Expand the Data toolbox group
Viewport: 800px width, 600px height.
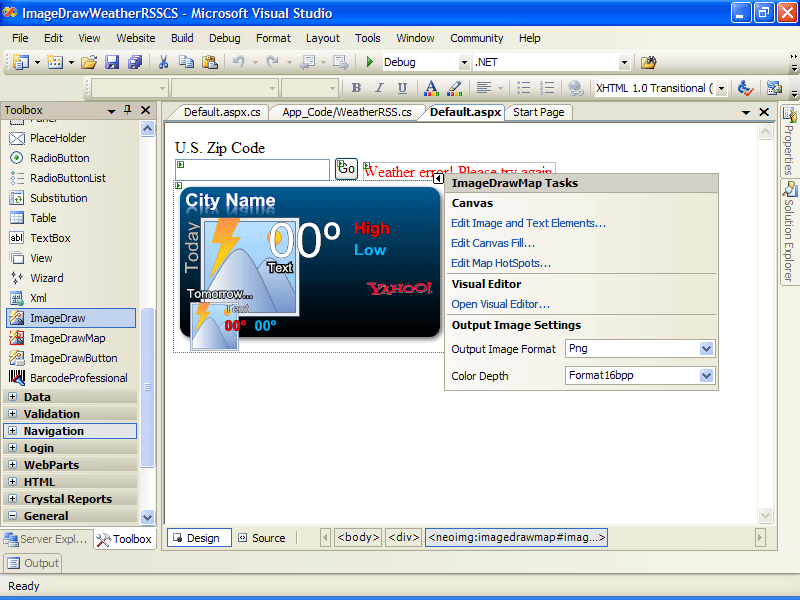[x=13, y=396]
